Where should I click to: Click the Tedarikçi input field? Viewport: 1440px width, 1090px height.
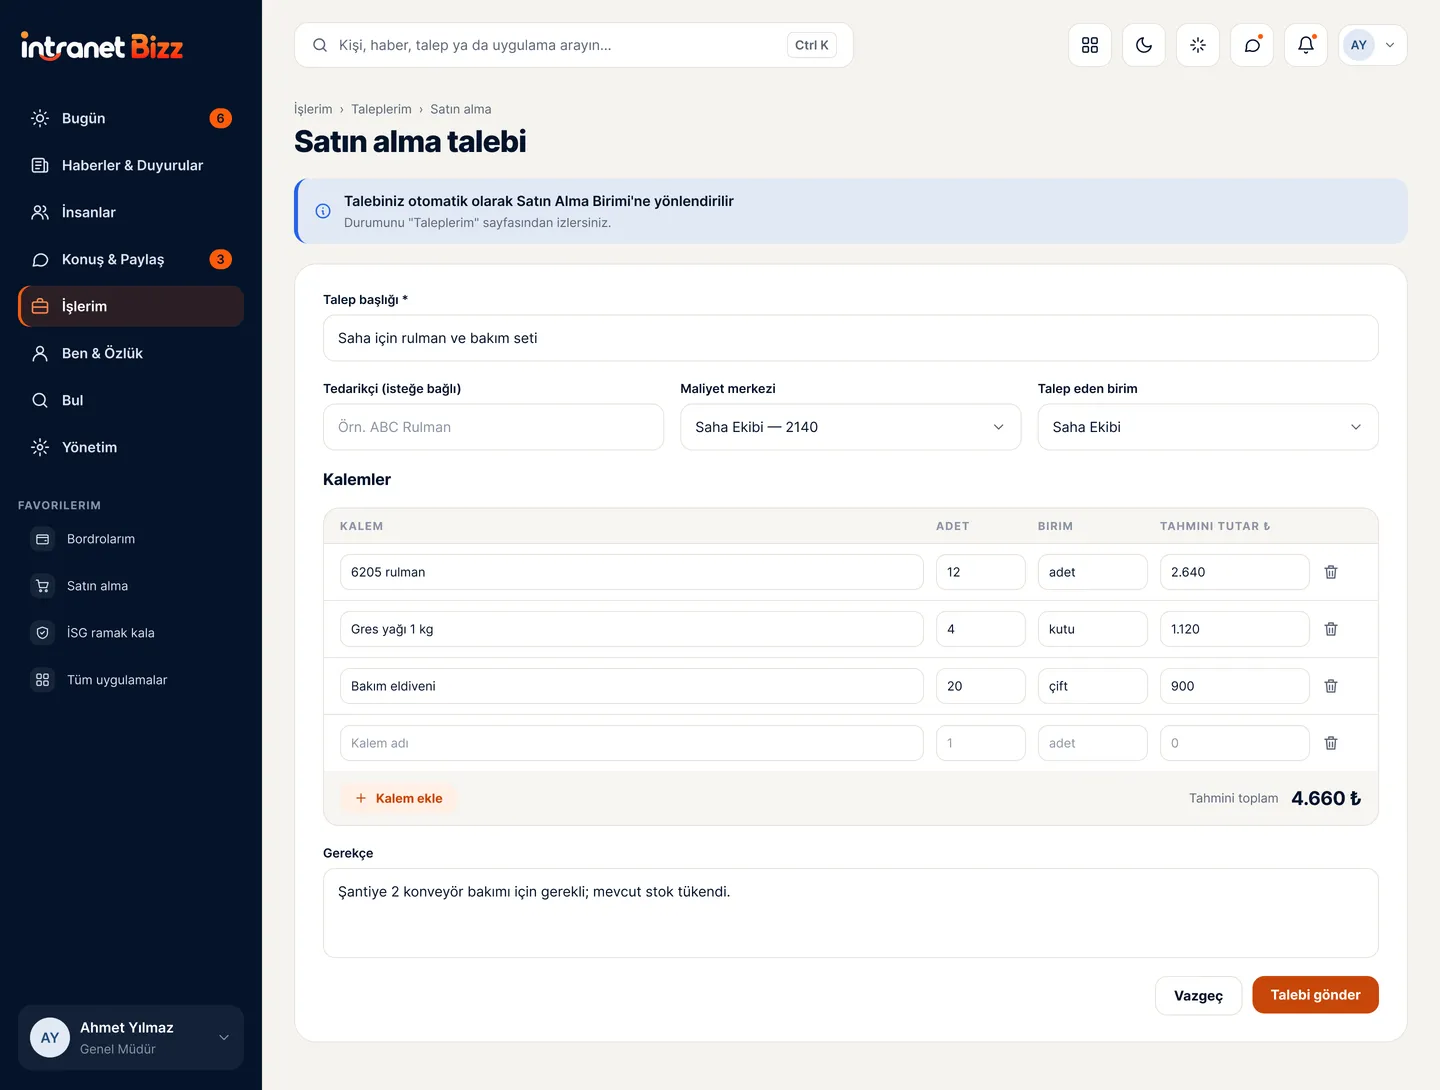pyautogui.click(x=494, y=427)
